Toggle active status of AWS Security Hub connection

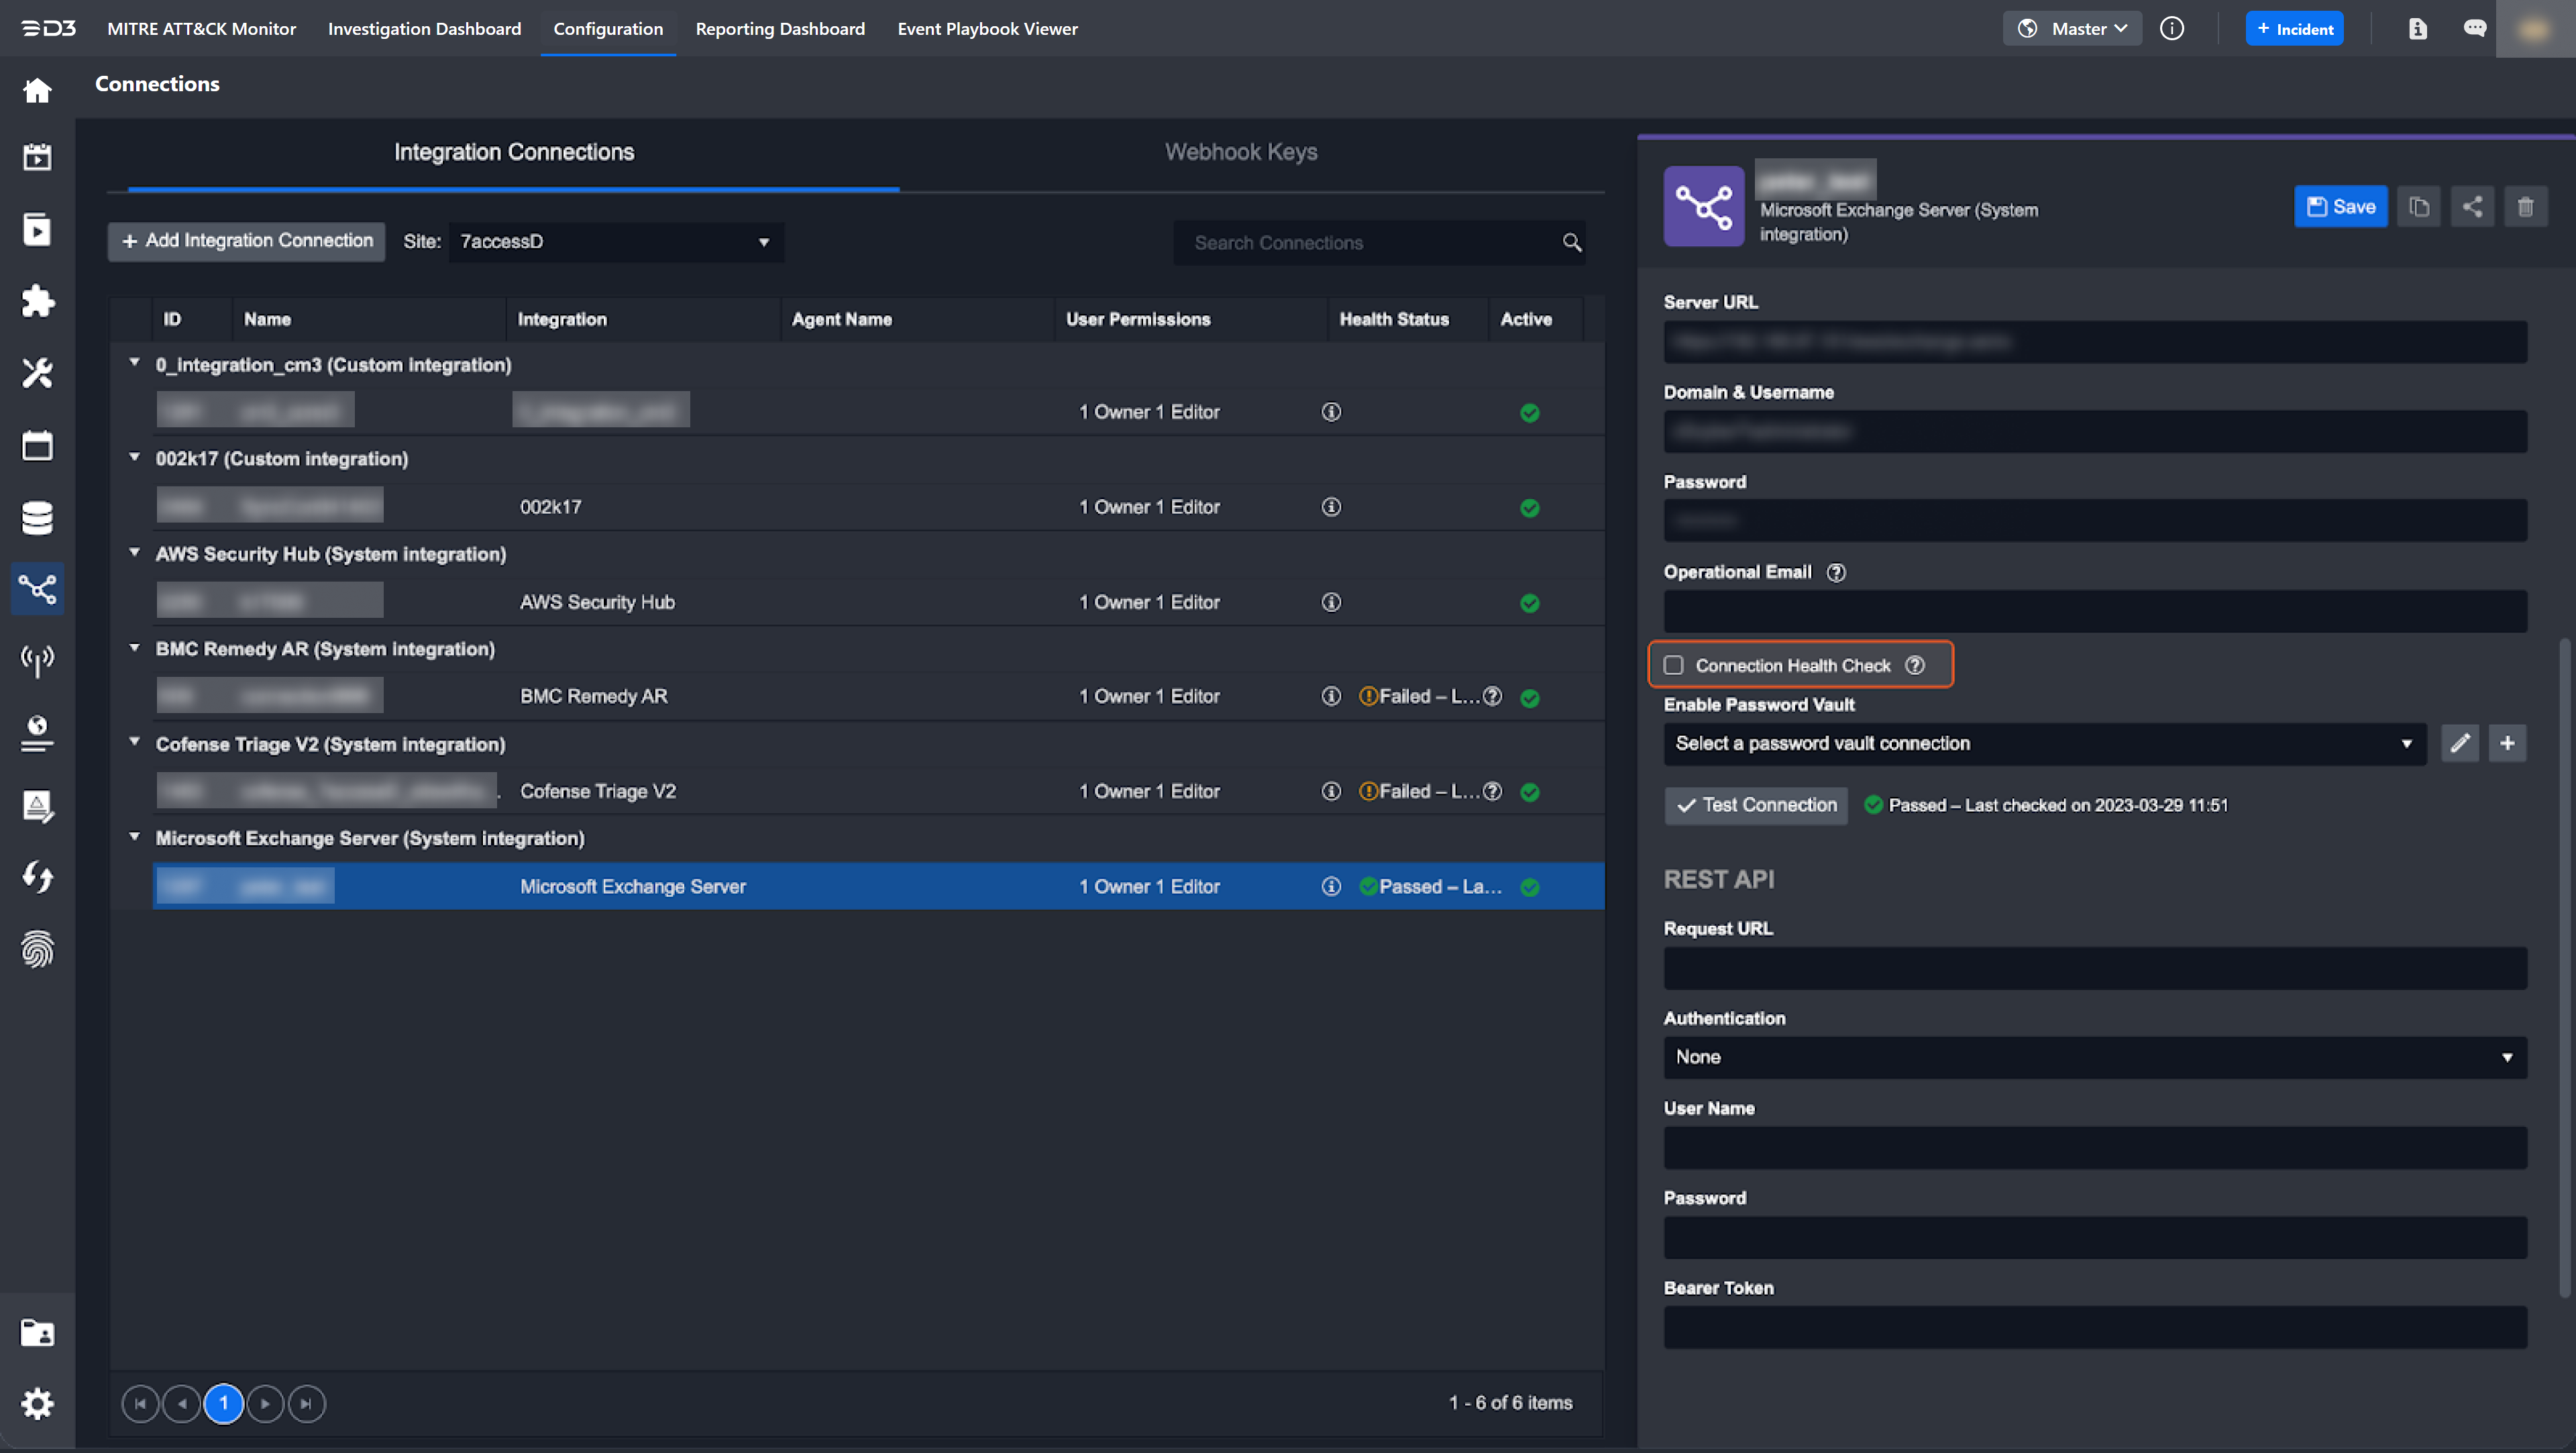(x=1529, y=603)
